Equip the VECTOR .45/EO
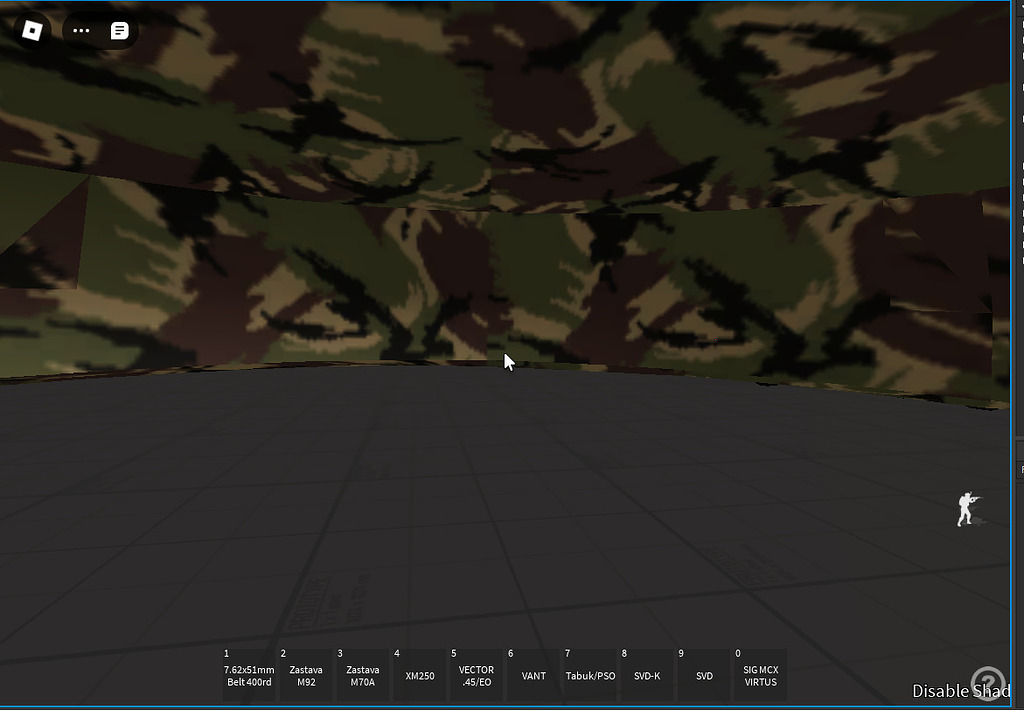1024x710 pixels. click(475, 675)
